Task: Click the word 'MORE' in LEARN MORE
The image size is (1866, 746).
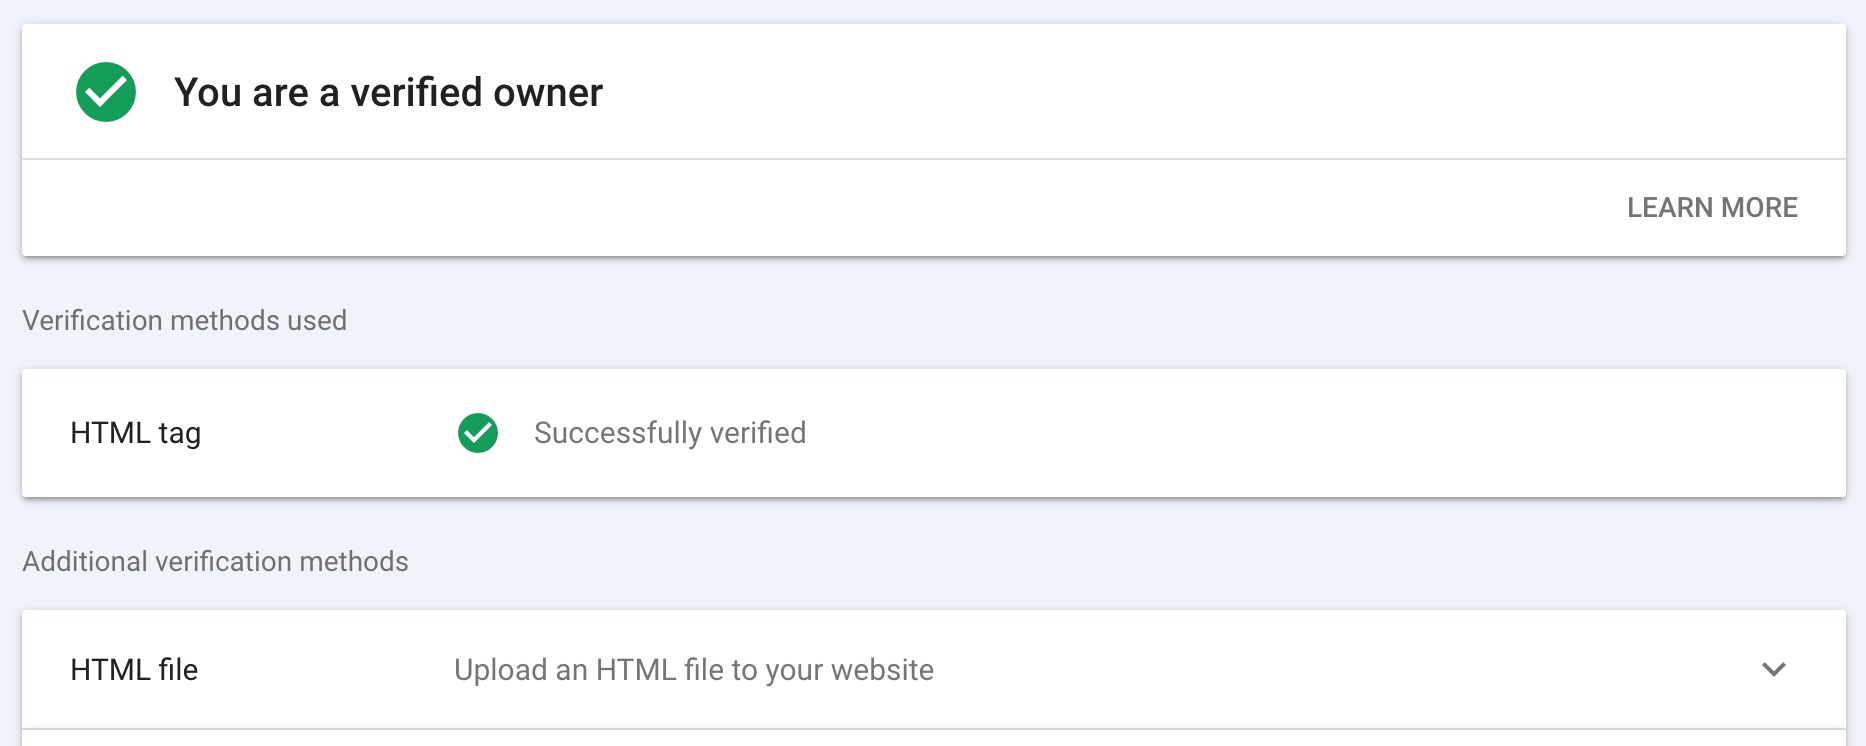Action: click(x=1760, y=207)
